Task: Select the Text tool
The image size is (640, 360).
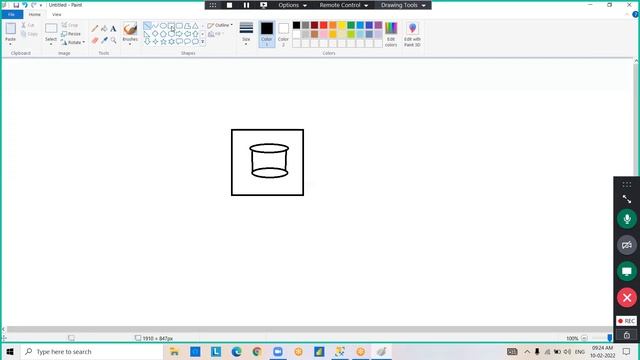Action: (113, 29)
